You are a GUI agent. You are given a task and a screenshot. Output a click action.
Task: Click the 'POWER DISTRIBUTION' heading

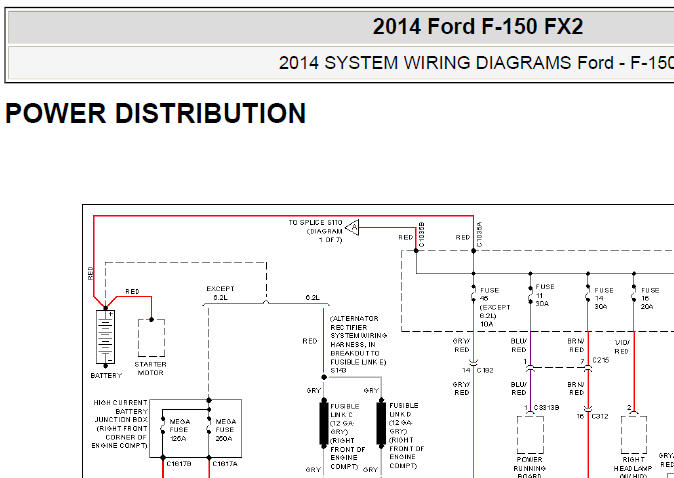coord(156,113)
